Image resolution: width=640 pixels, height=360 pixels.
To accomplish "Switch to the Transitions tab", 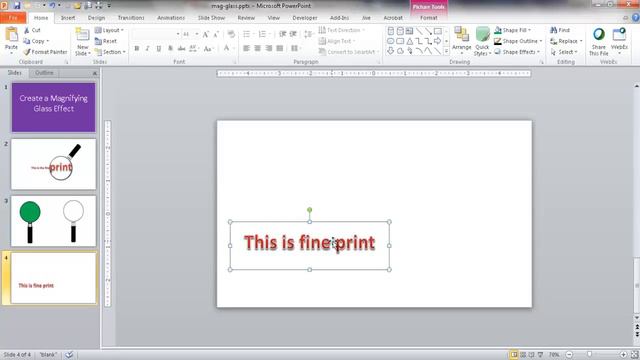I will (131, 18).
